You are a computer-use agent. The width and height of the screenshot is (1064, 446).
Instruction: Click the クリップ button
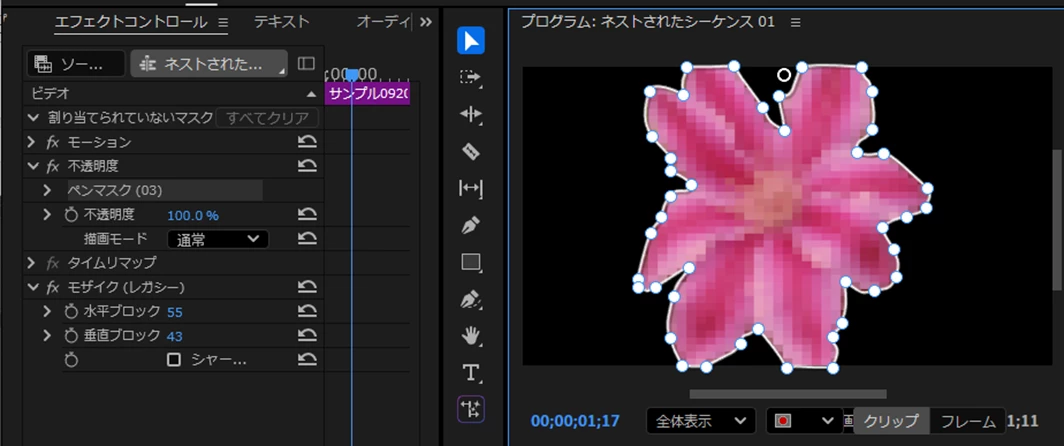(x=891, y=421)
